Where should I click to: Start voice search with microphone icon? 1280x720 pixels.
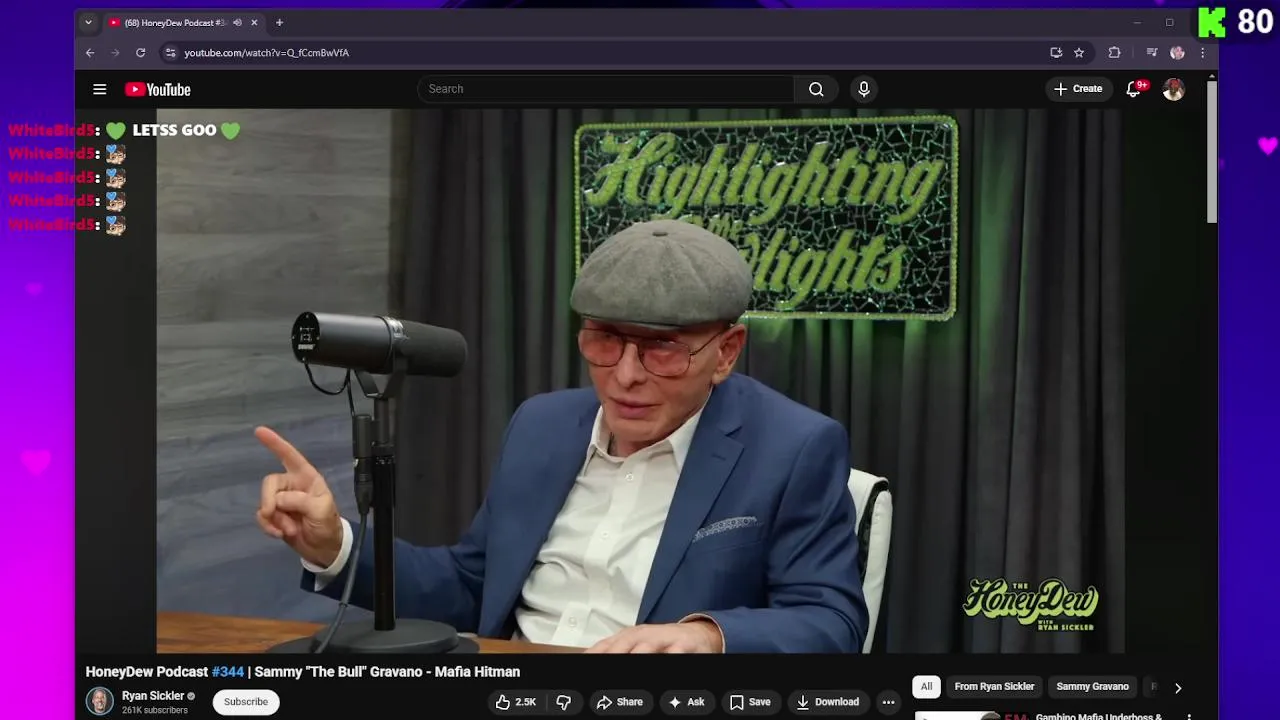[864, 89]
